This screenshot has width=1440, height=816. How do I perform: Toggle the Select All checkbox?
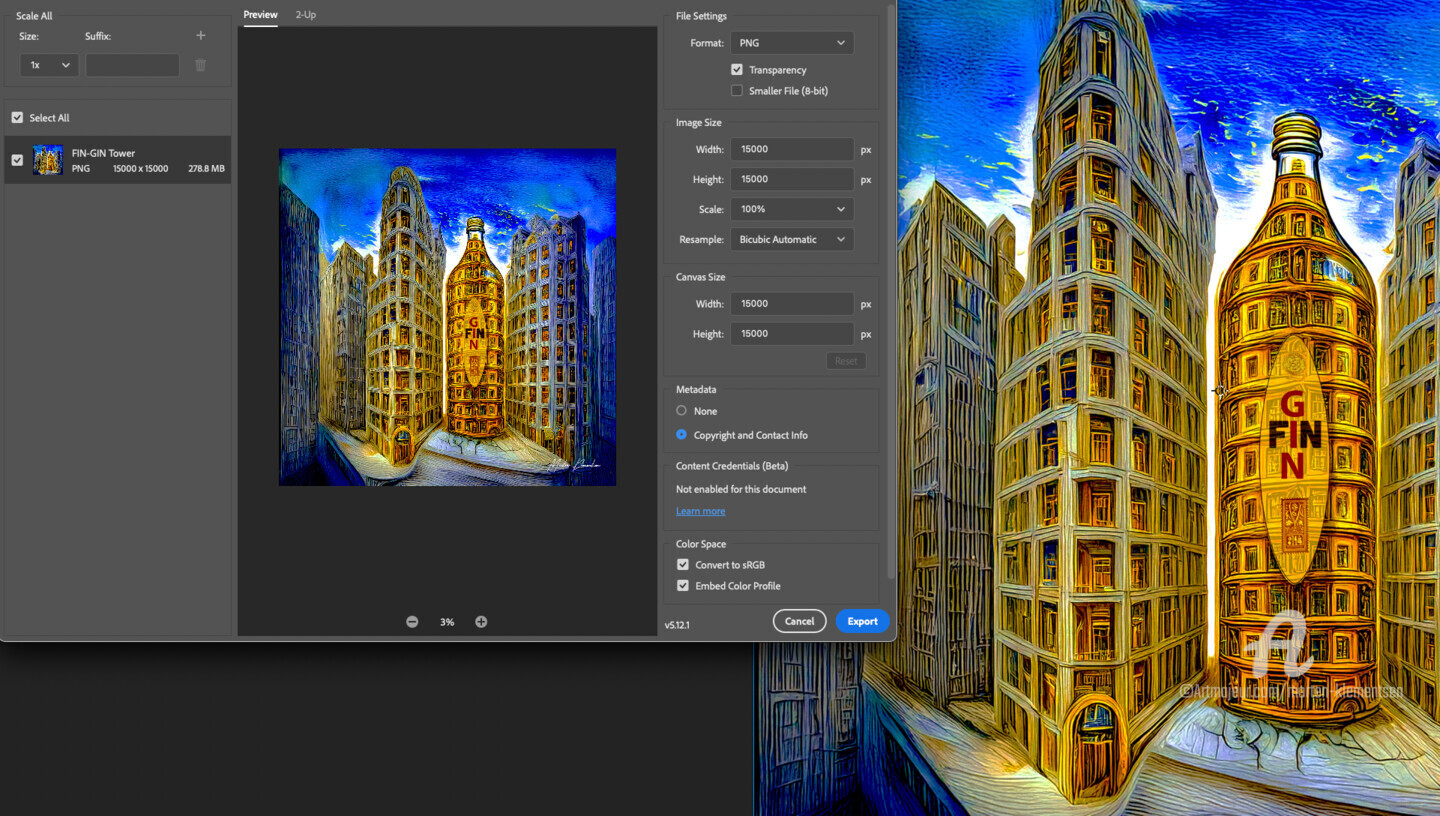(x=17, y=118)
